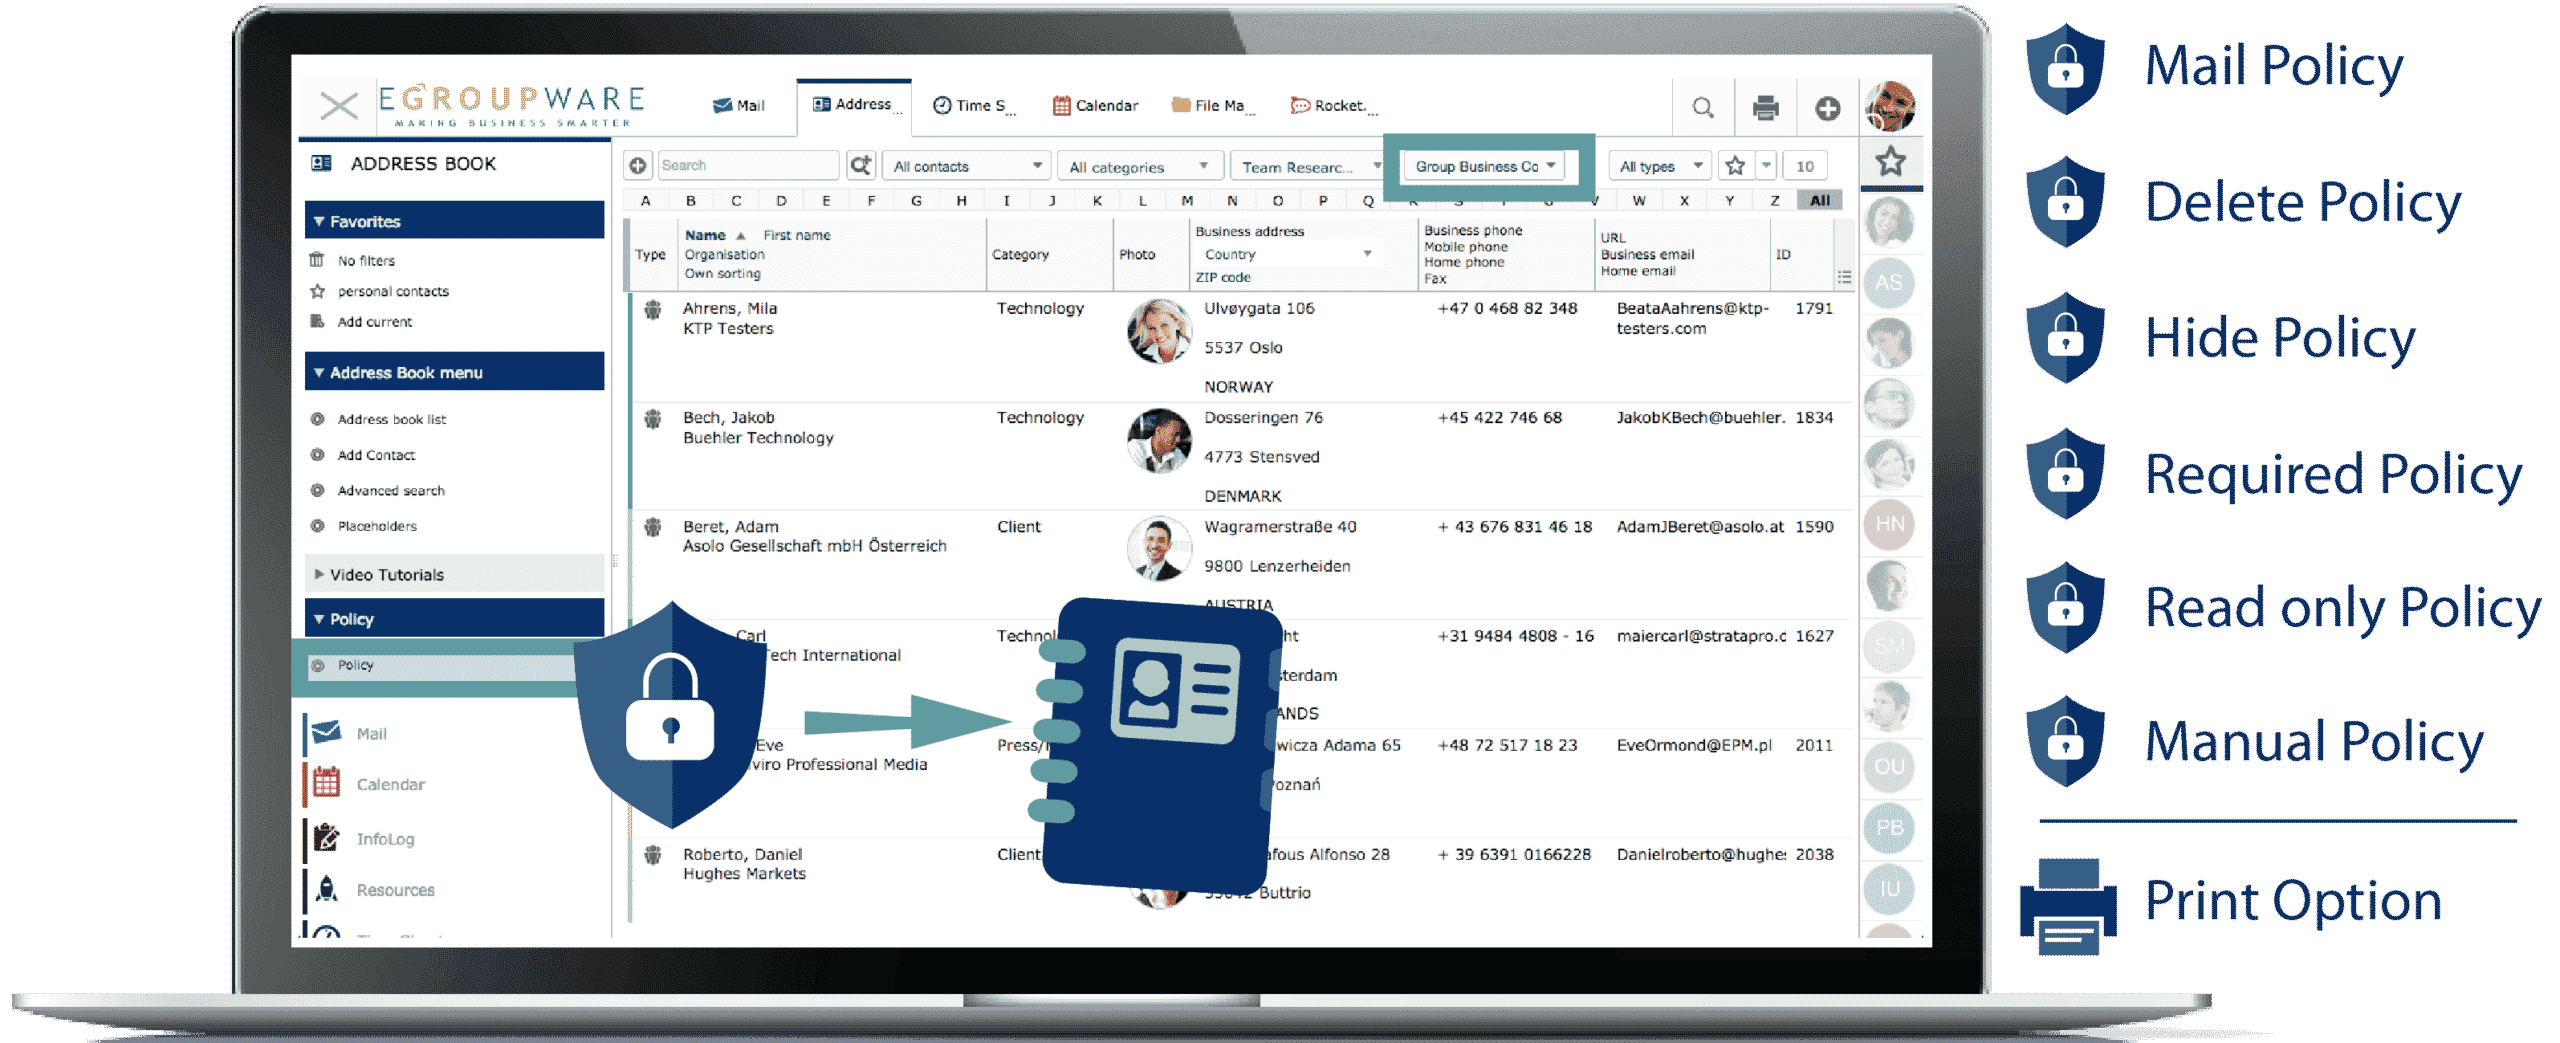Viewport: 2560px width, 1043px height.
Task: Click the OU avatar in right panel
Action: click(1889, 767)
